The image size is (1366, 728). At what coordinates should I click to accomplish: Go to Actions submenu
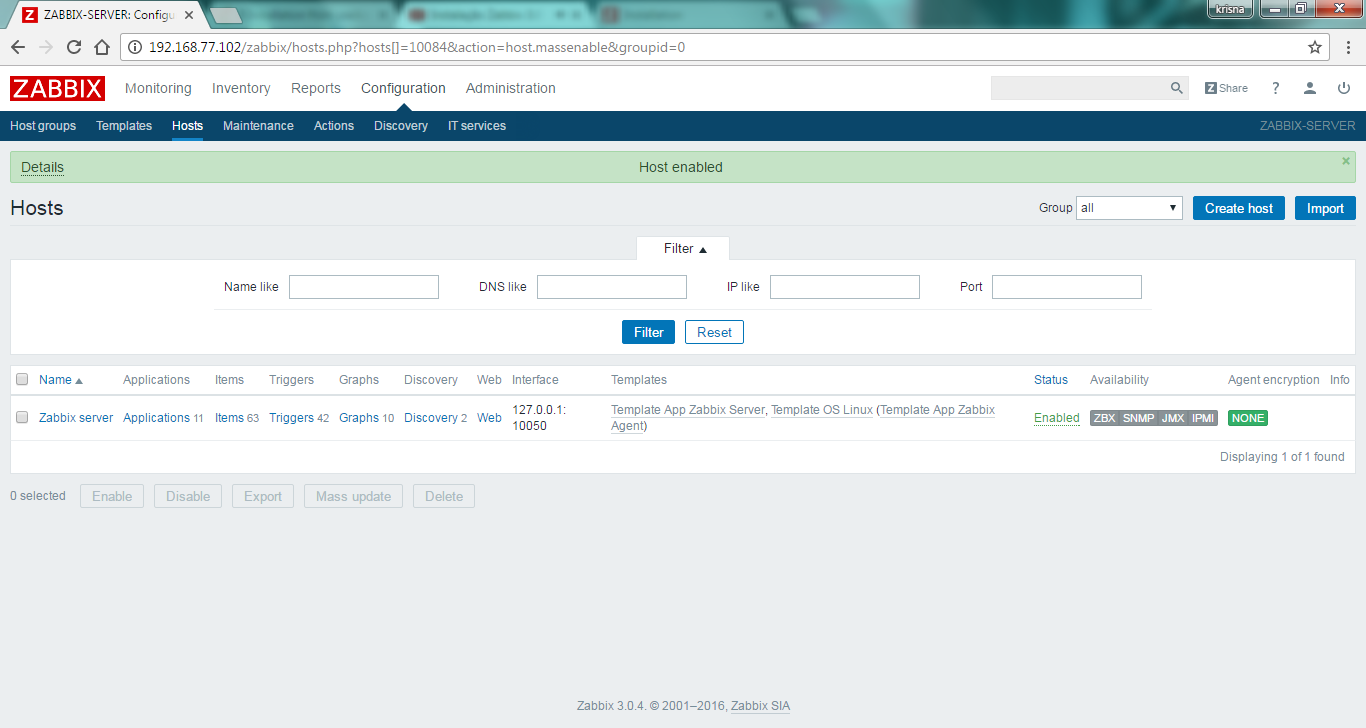click(x=334, y=126)
